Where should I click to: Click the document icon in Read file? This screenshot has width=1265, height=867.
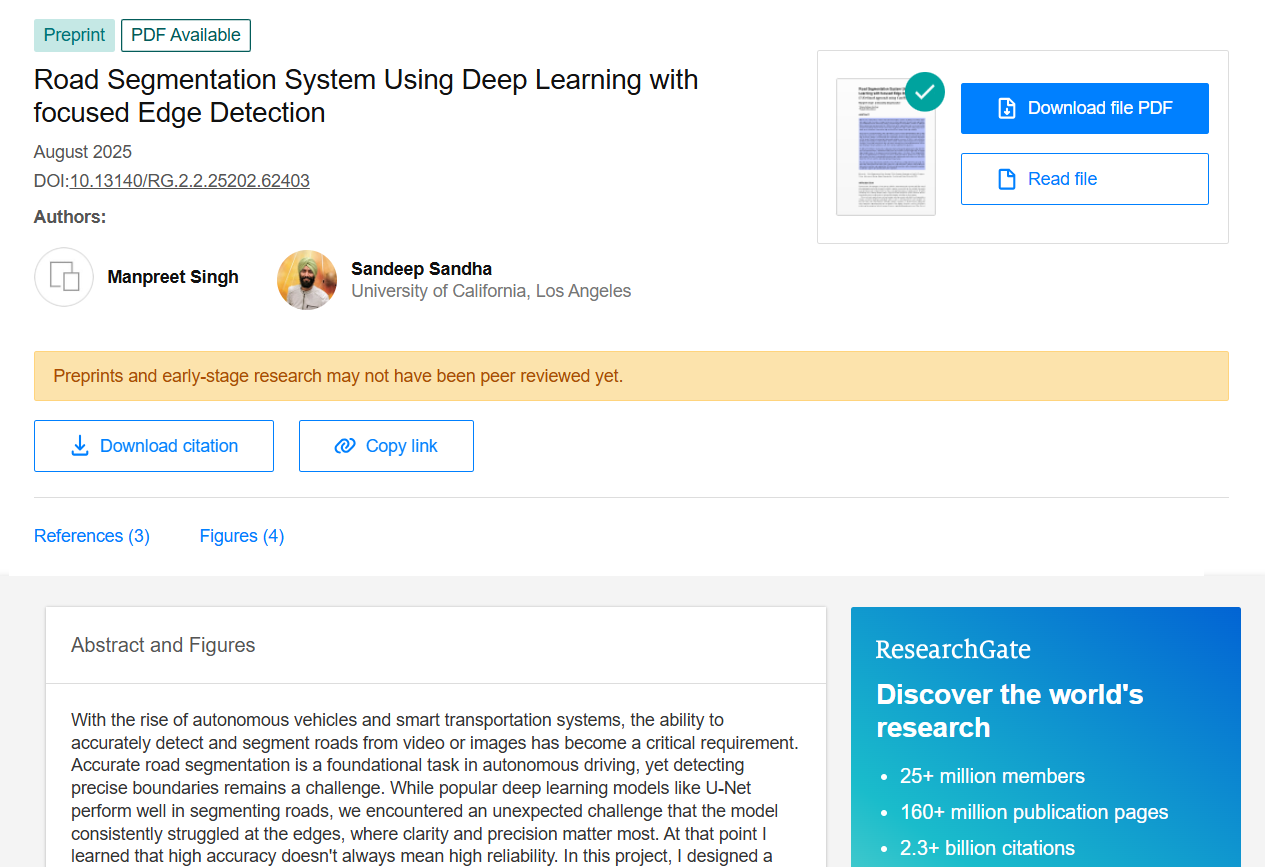point(1007,179)
